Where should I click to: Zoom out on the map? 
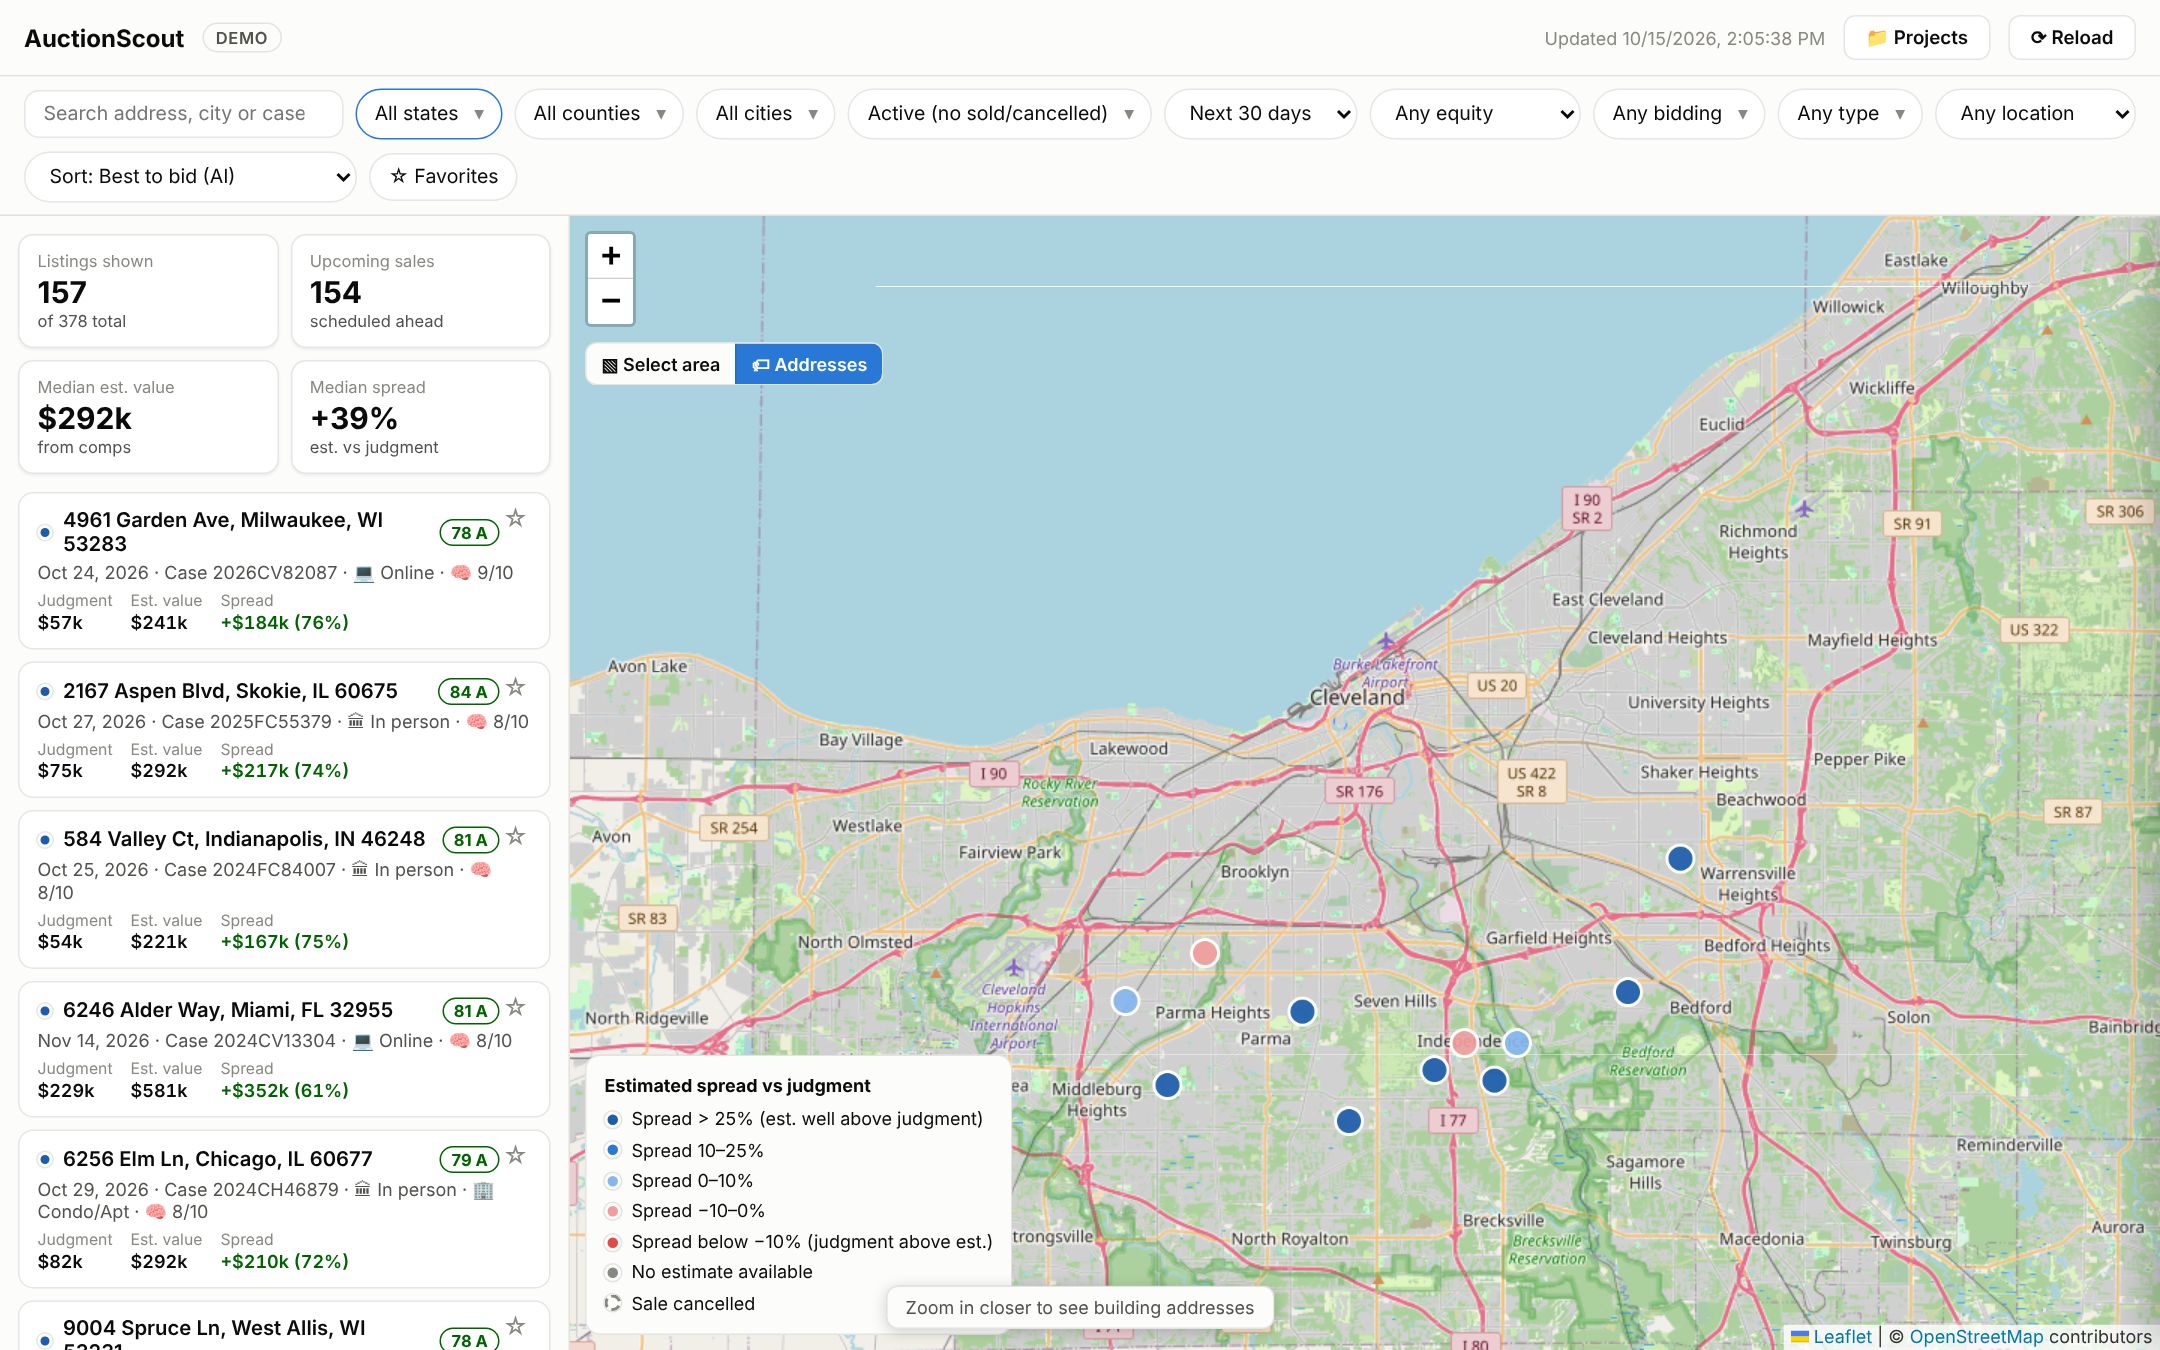pos(610,301)
